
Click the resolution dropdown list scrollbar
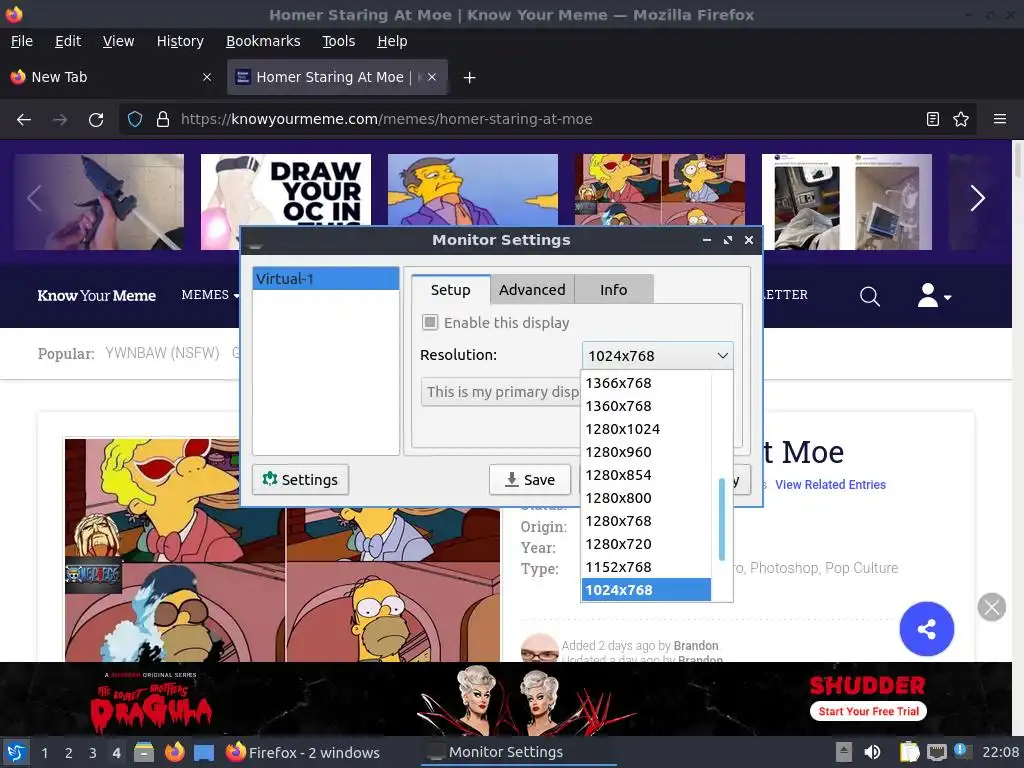pos(722,519)
